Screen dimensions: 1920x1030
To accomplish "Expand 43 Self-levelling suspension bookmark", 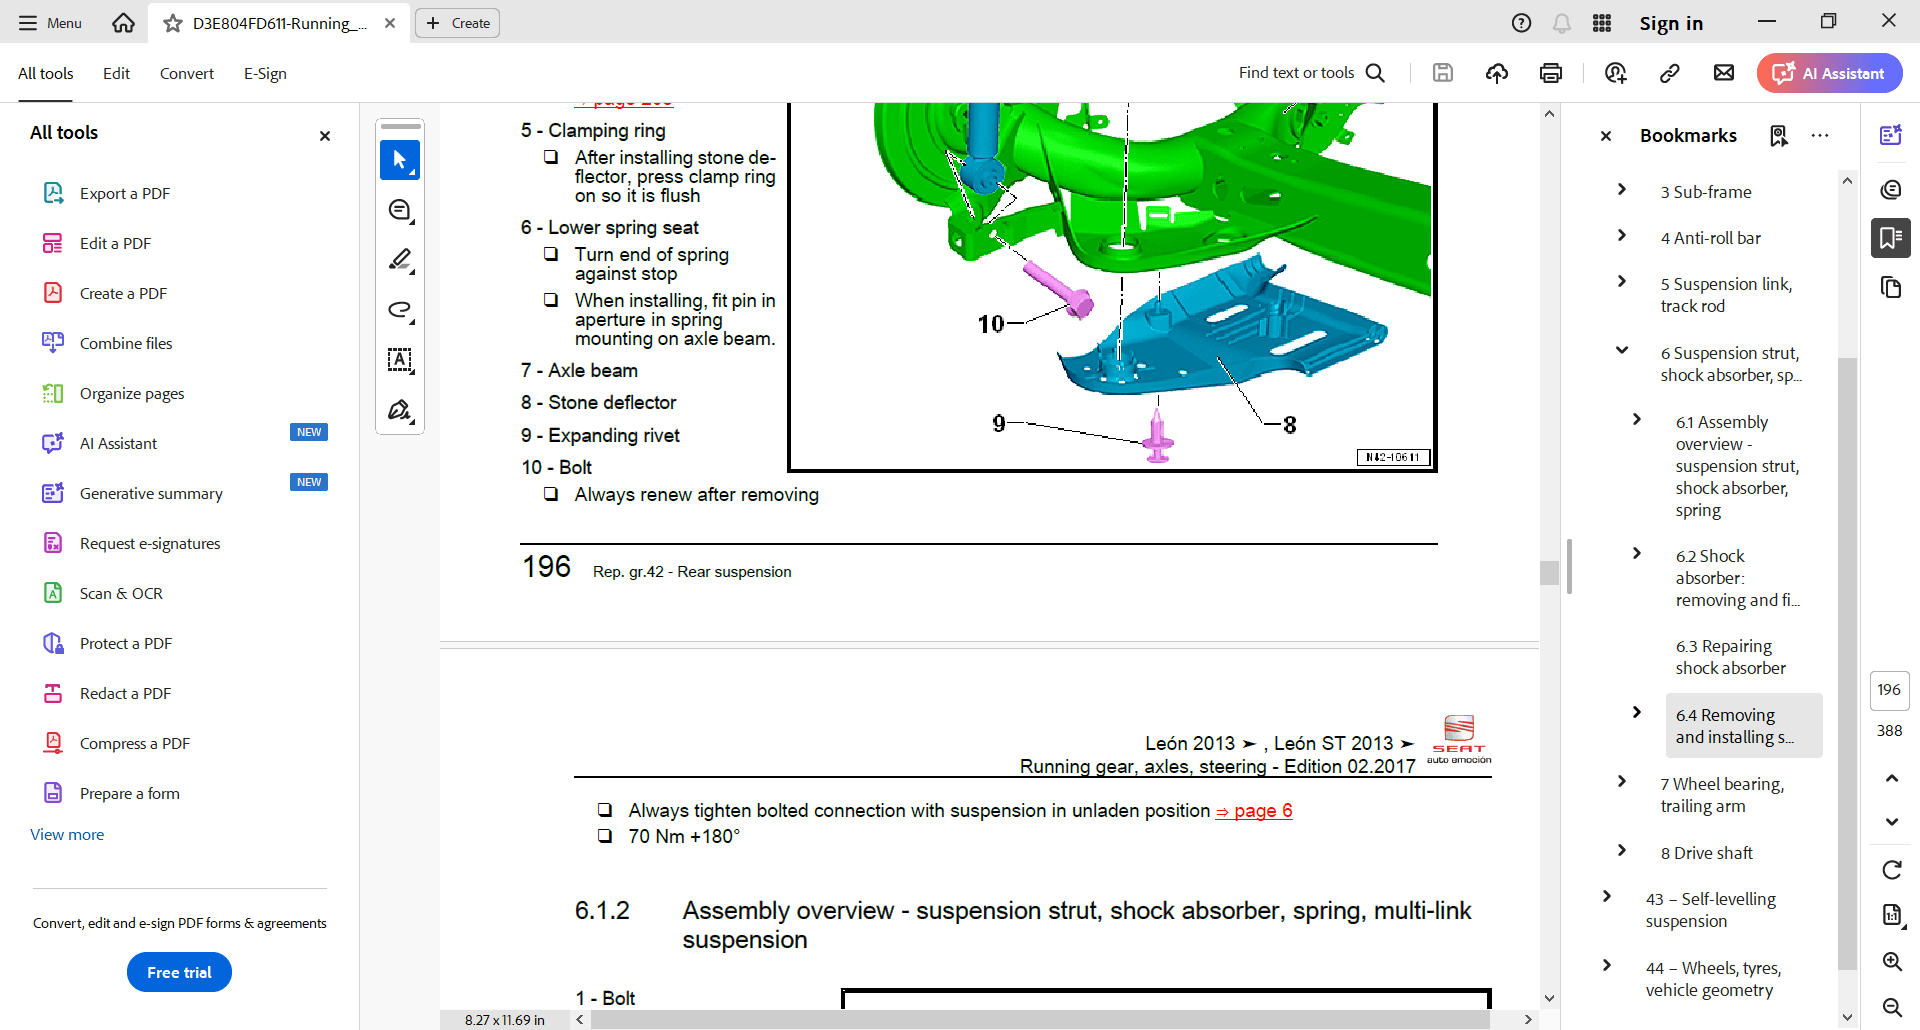I will tap(1607, 897).
